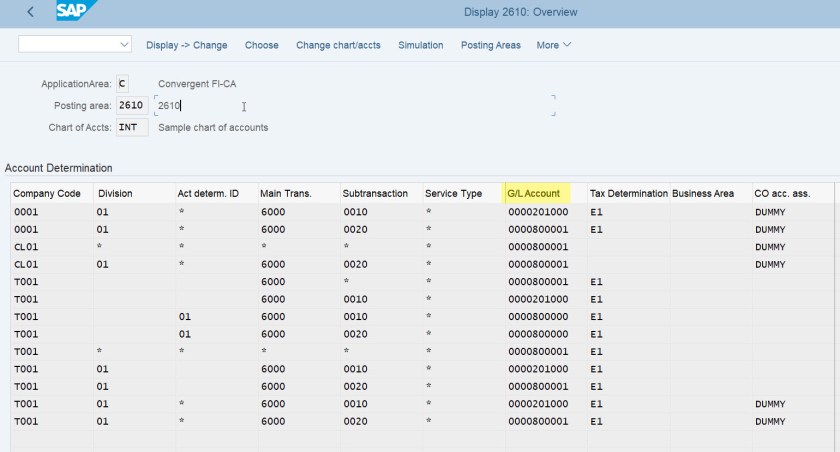840x452 pixels.
Task: Click the Company Code column header
Action: click(47, 193)
